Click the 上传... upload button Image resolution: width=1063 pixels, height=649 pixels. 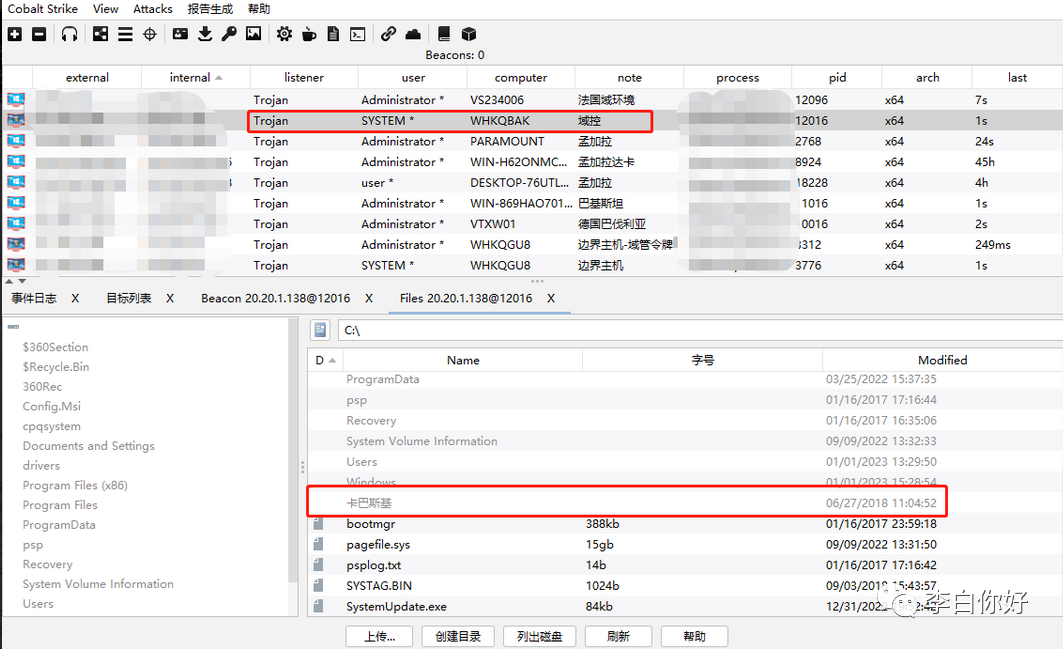pyautogui.click(x=379, y=636)
